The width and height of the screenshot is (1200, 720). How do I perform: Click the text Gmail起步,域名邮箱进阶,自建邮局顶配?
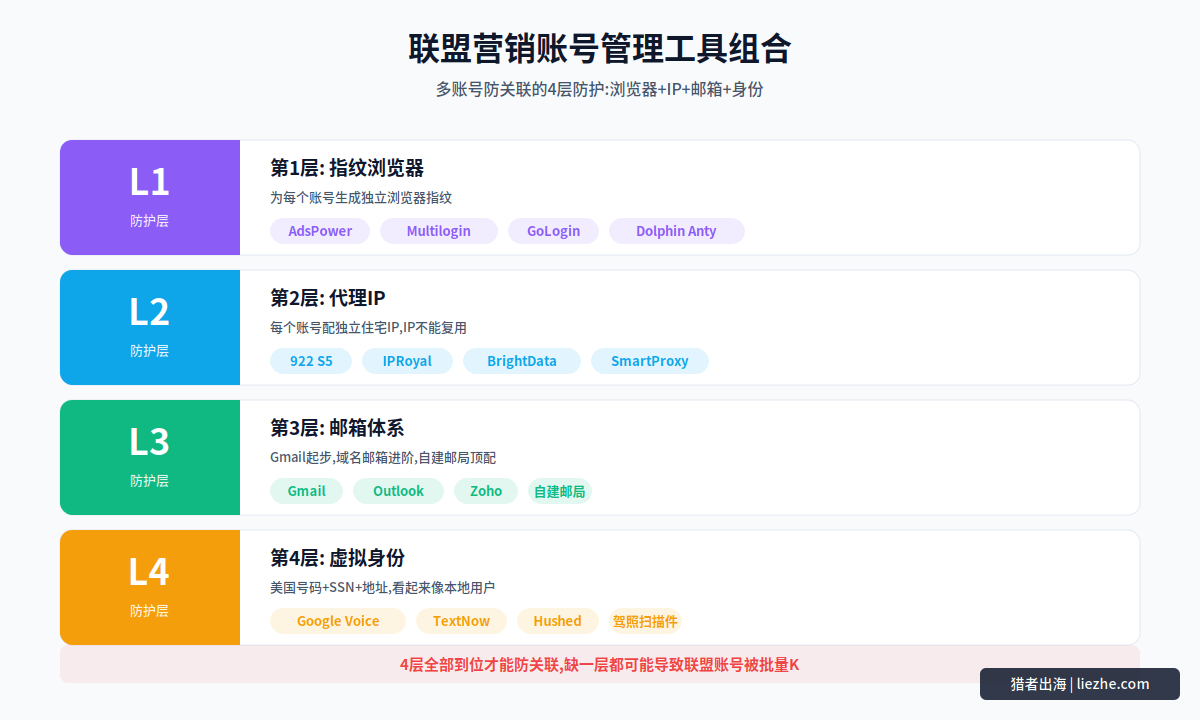[383, 458]
